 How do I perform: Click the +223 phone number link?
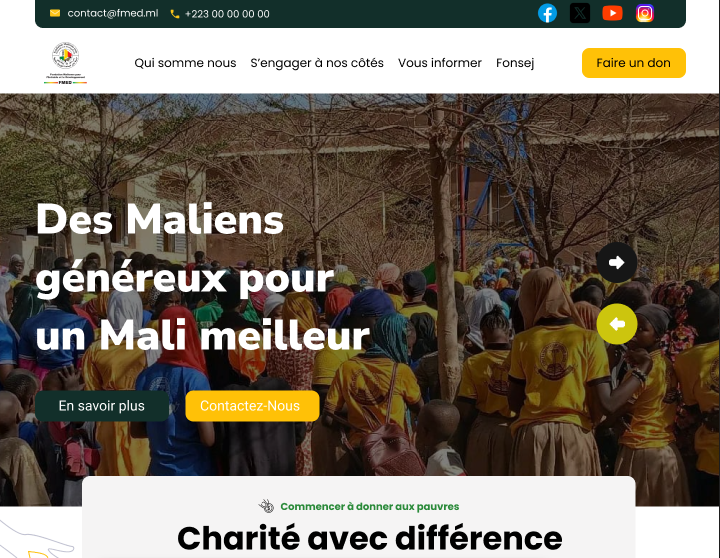click(x=227, y=14)
